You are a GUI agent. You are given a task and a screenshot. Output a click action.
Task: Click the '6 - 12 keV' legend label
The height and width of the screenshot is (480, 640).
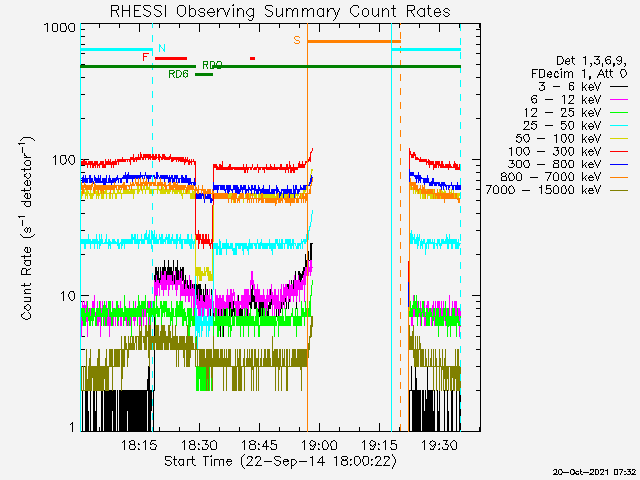point(565,100)
